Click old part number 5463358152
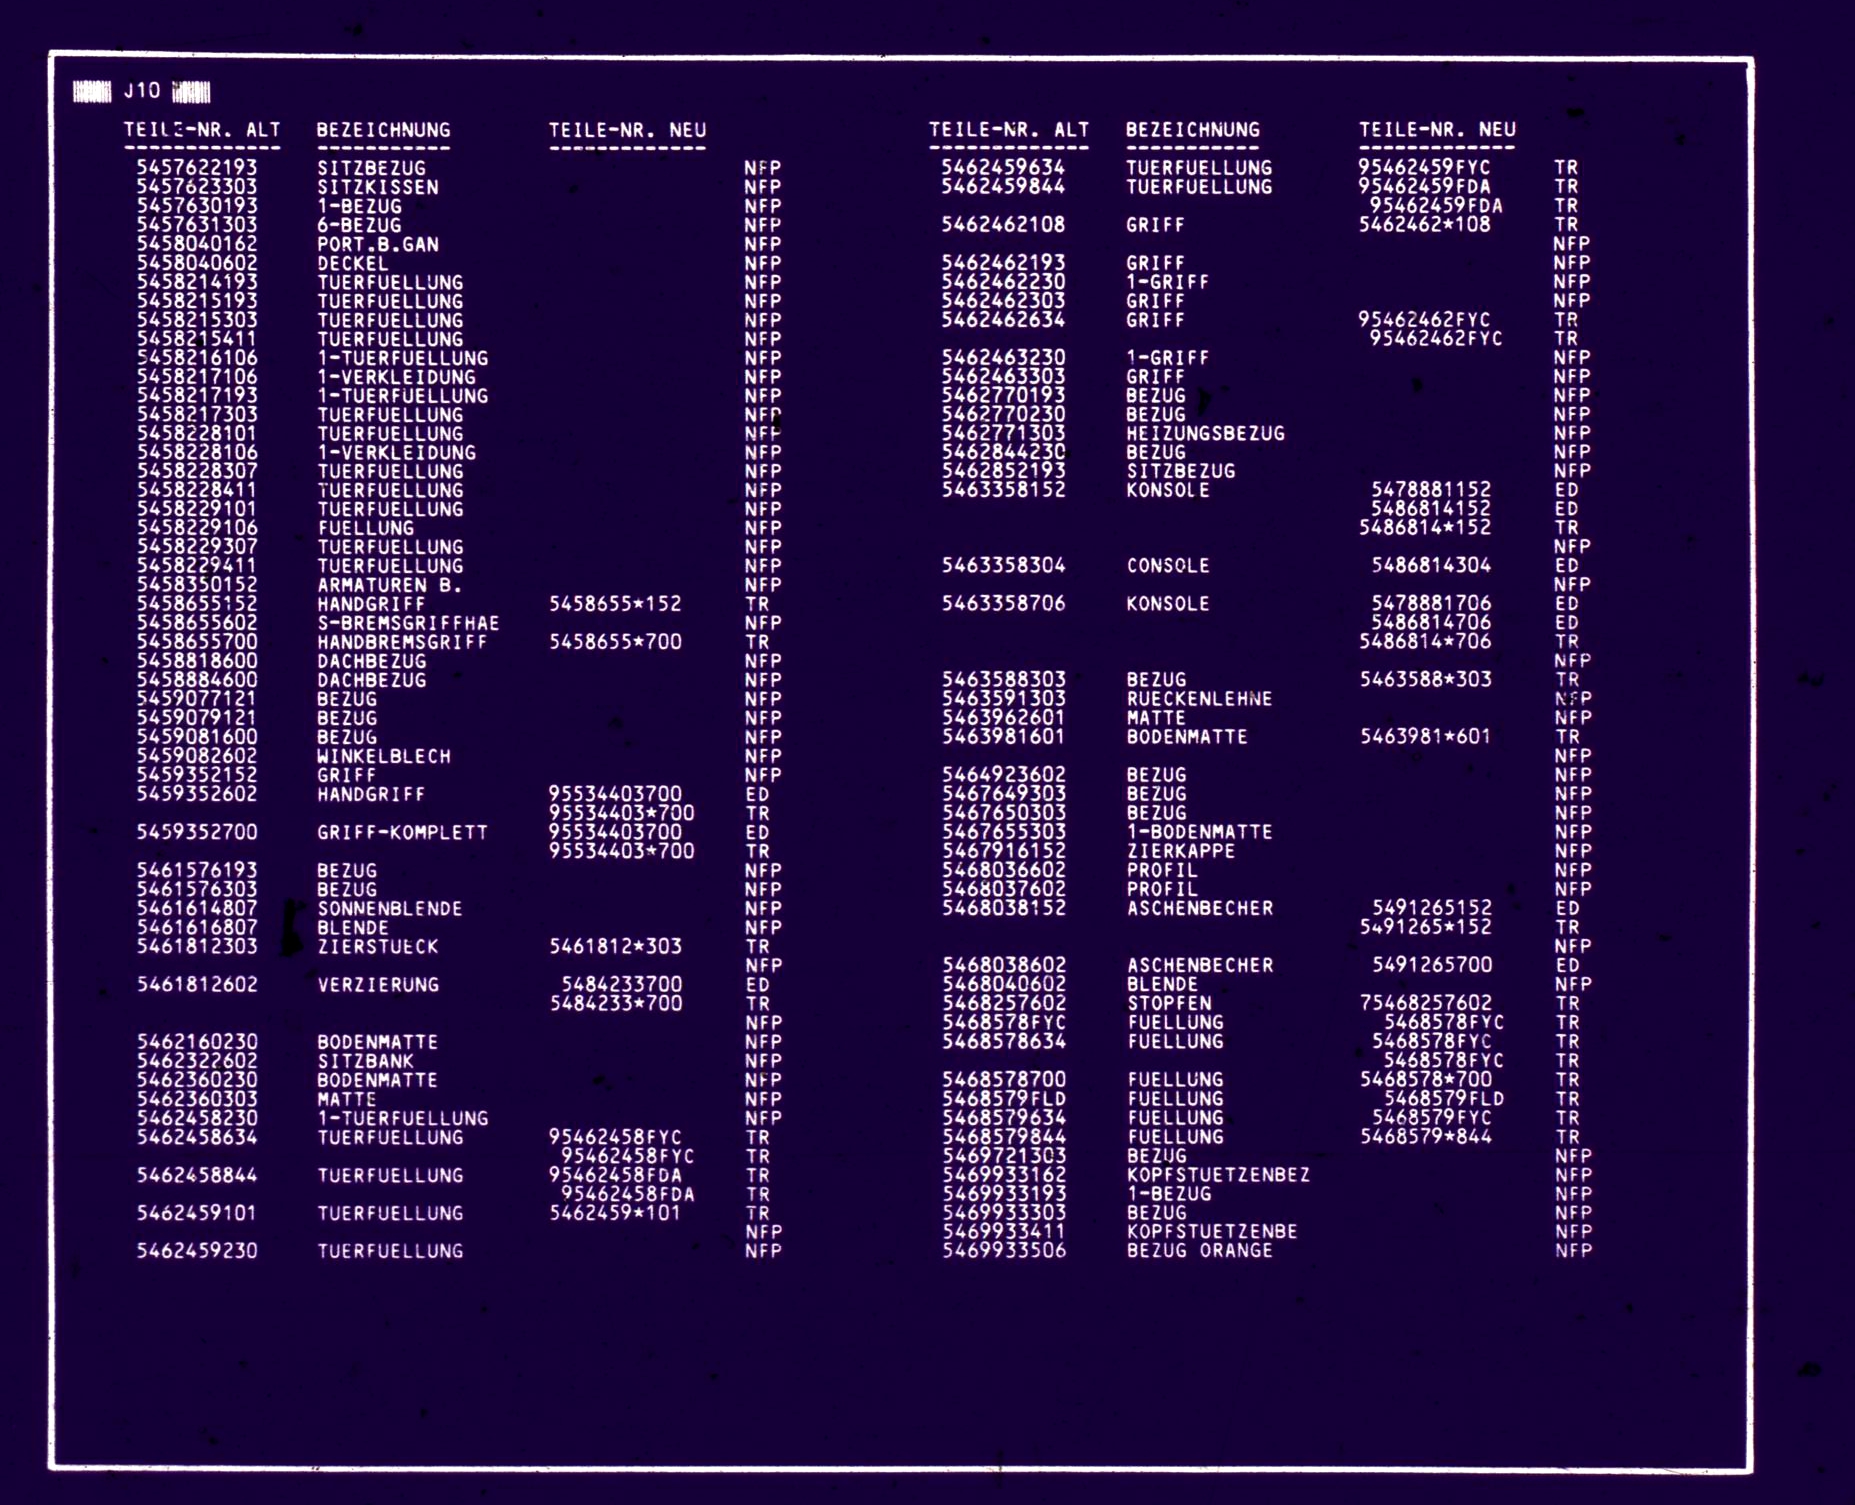The image size is (1855, 1505). click(x=1003, y=490)
